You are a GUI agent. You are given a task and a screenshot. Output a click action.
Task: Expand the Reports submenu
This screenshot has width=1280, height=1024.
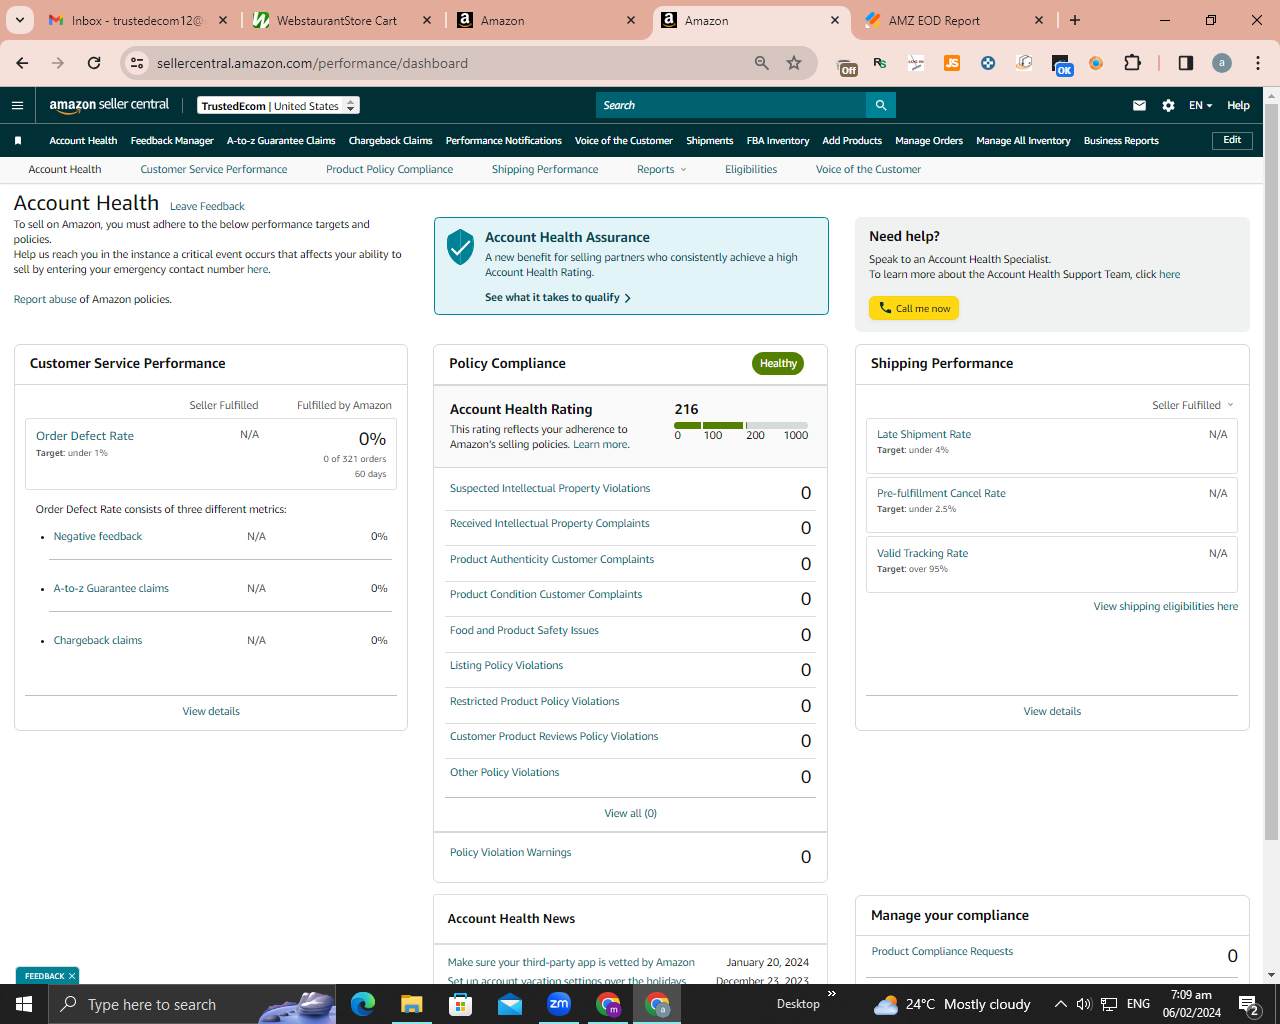click(x=661, y=170)
